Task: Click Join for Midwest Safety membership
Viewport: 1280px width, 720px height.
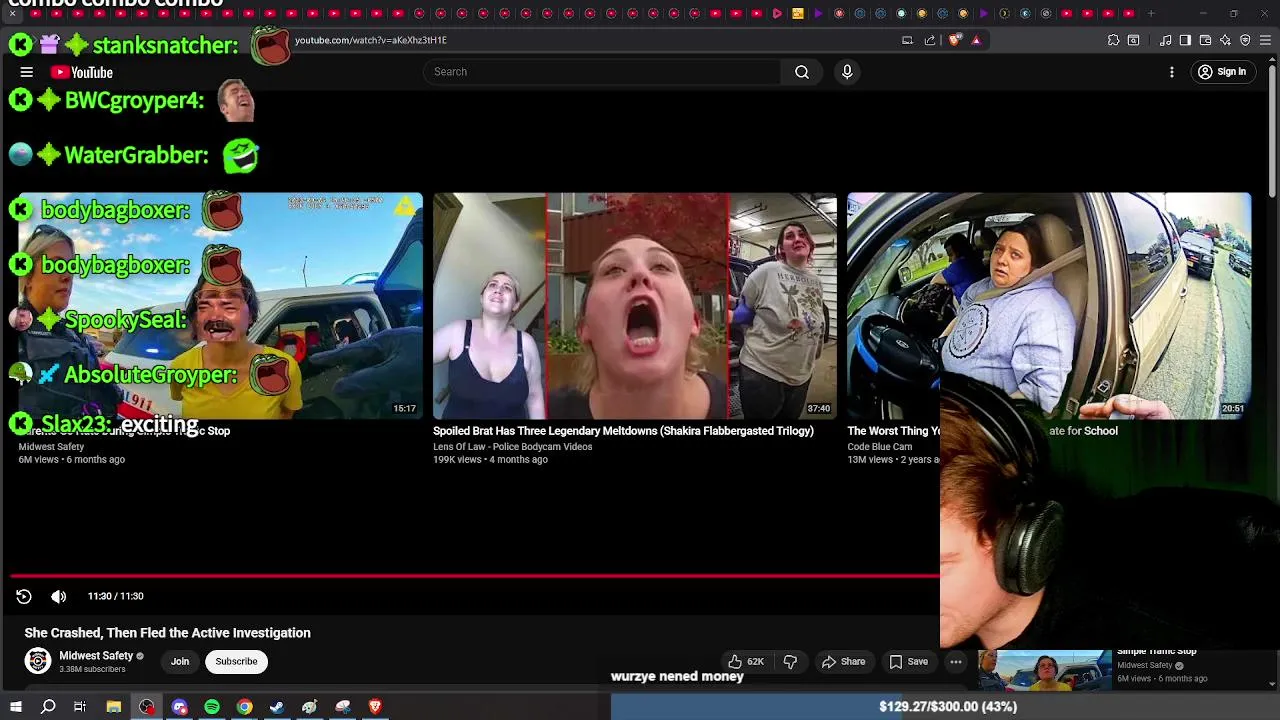Action: click(x=180, y=661)
